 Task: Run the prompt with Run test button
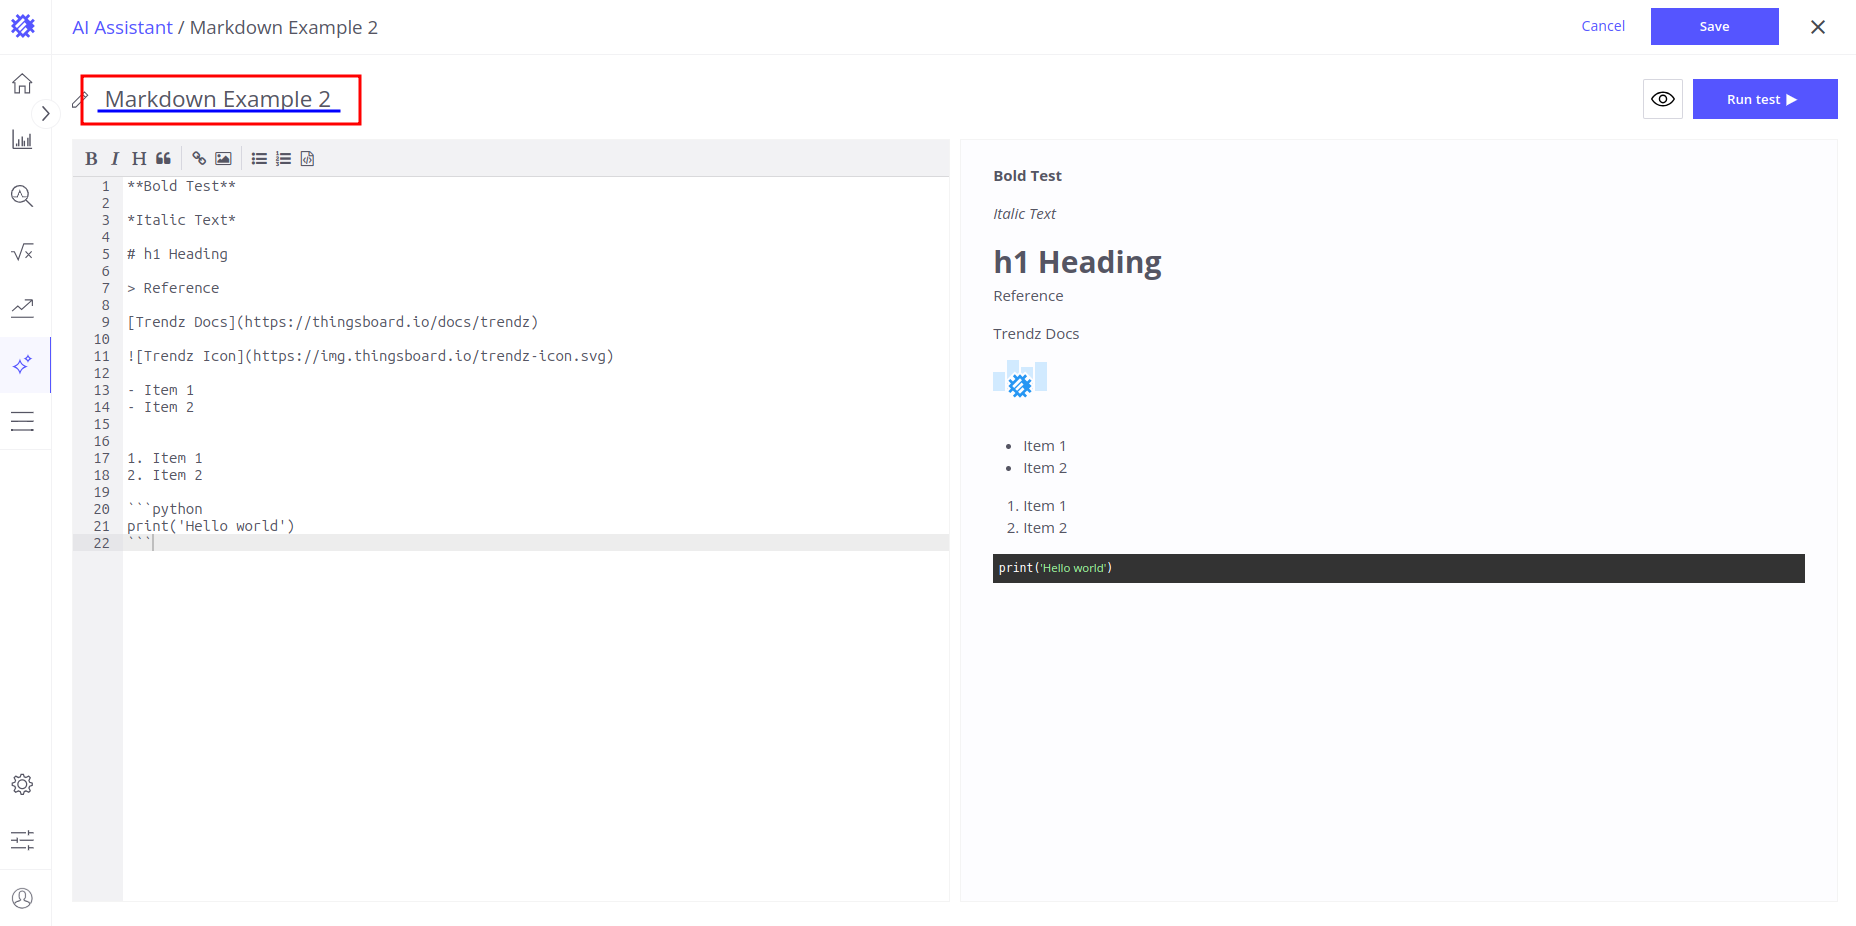point(1764,99)
